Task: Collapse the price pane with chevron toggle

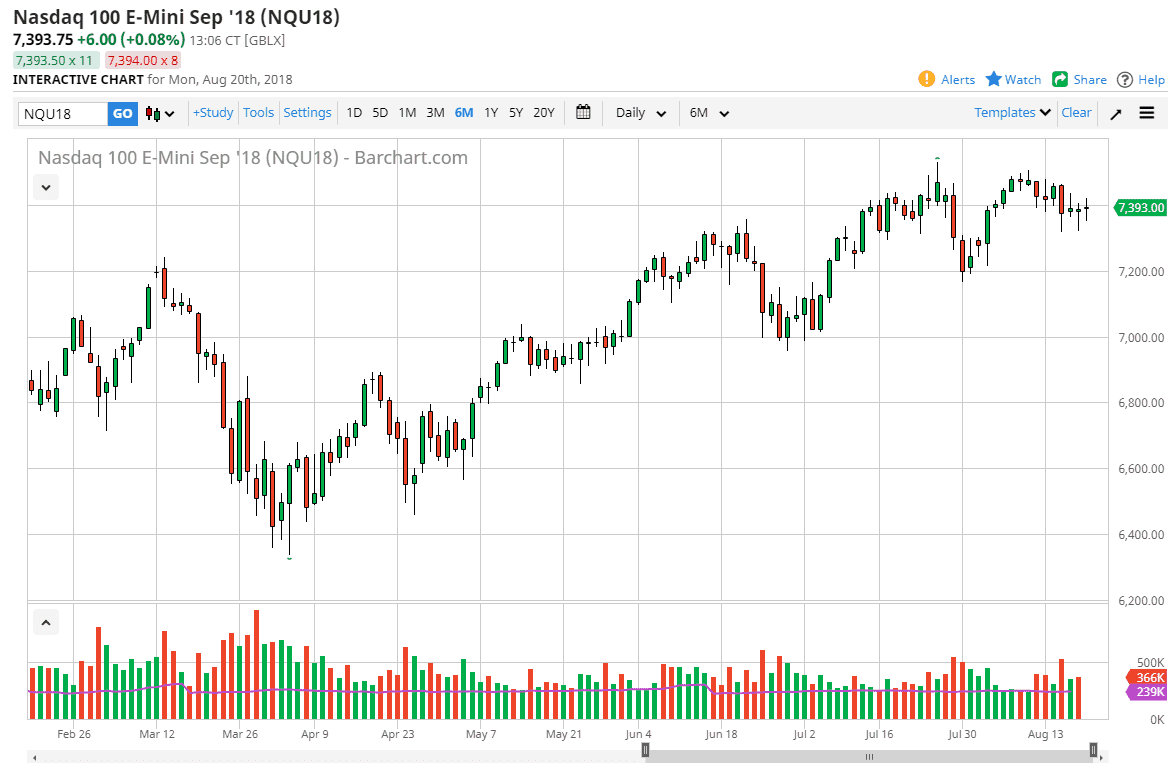Action: (46, 186)
